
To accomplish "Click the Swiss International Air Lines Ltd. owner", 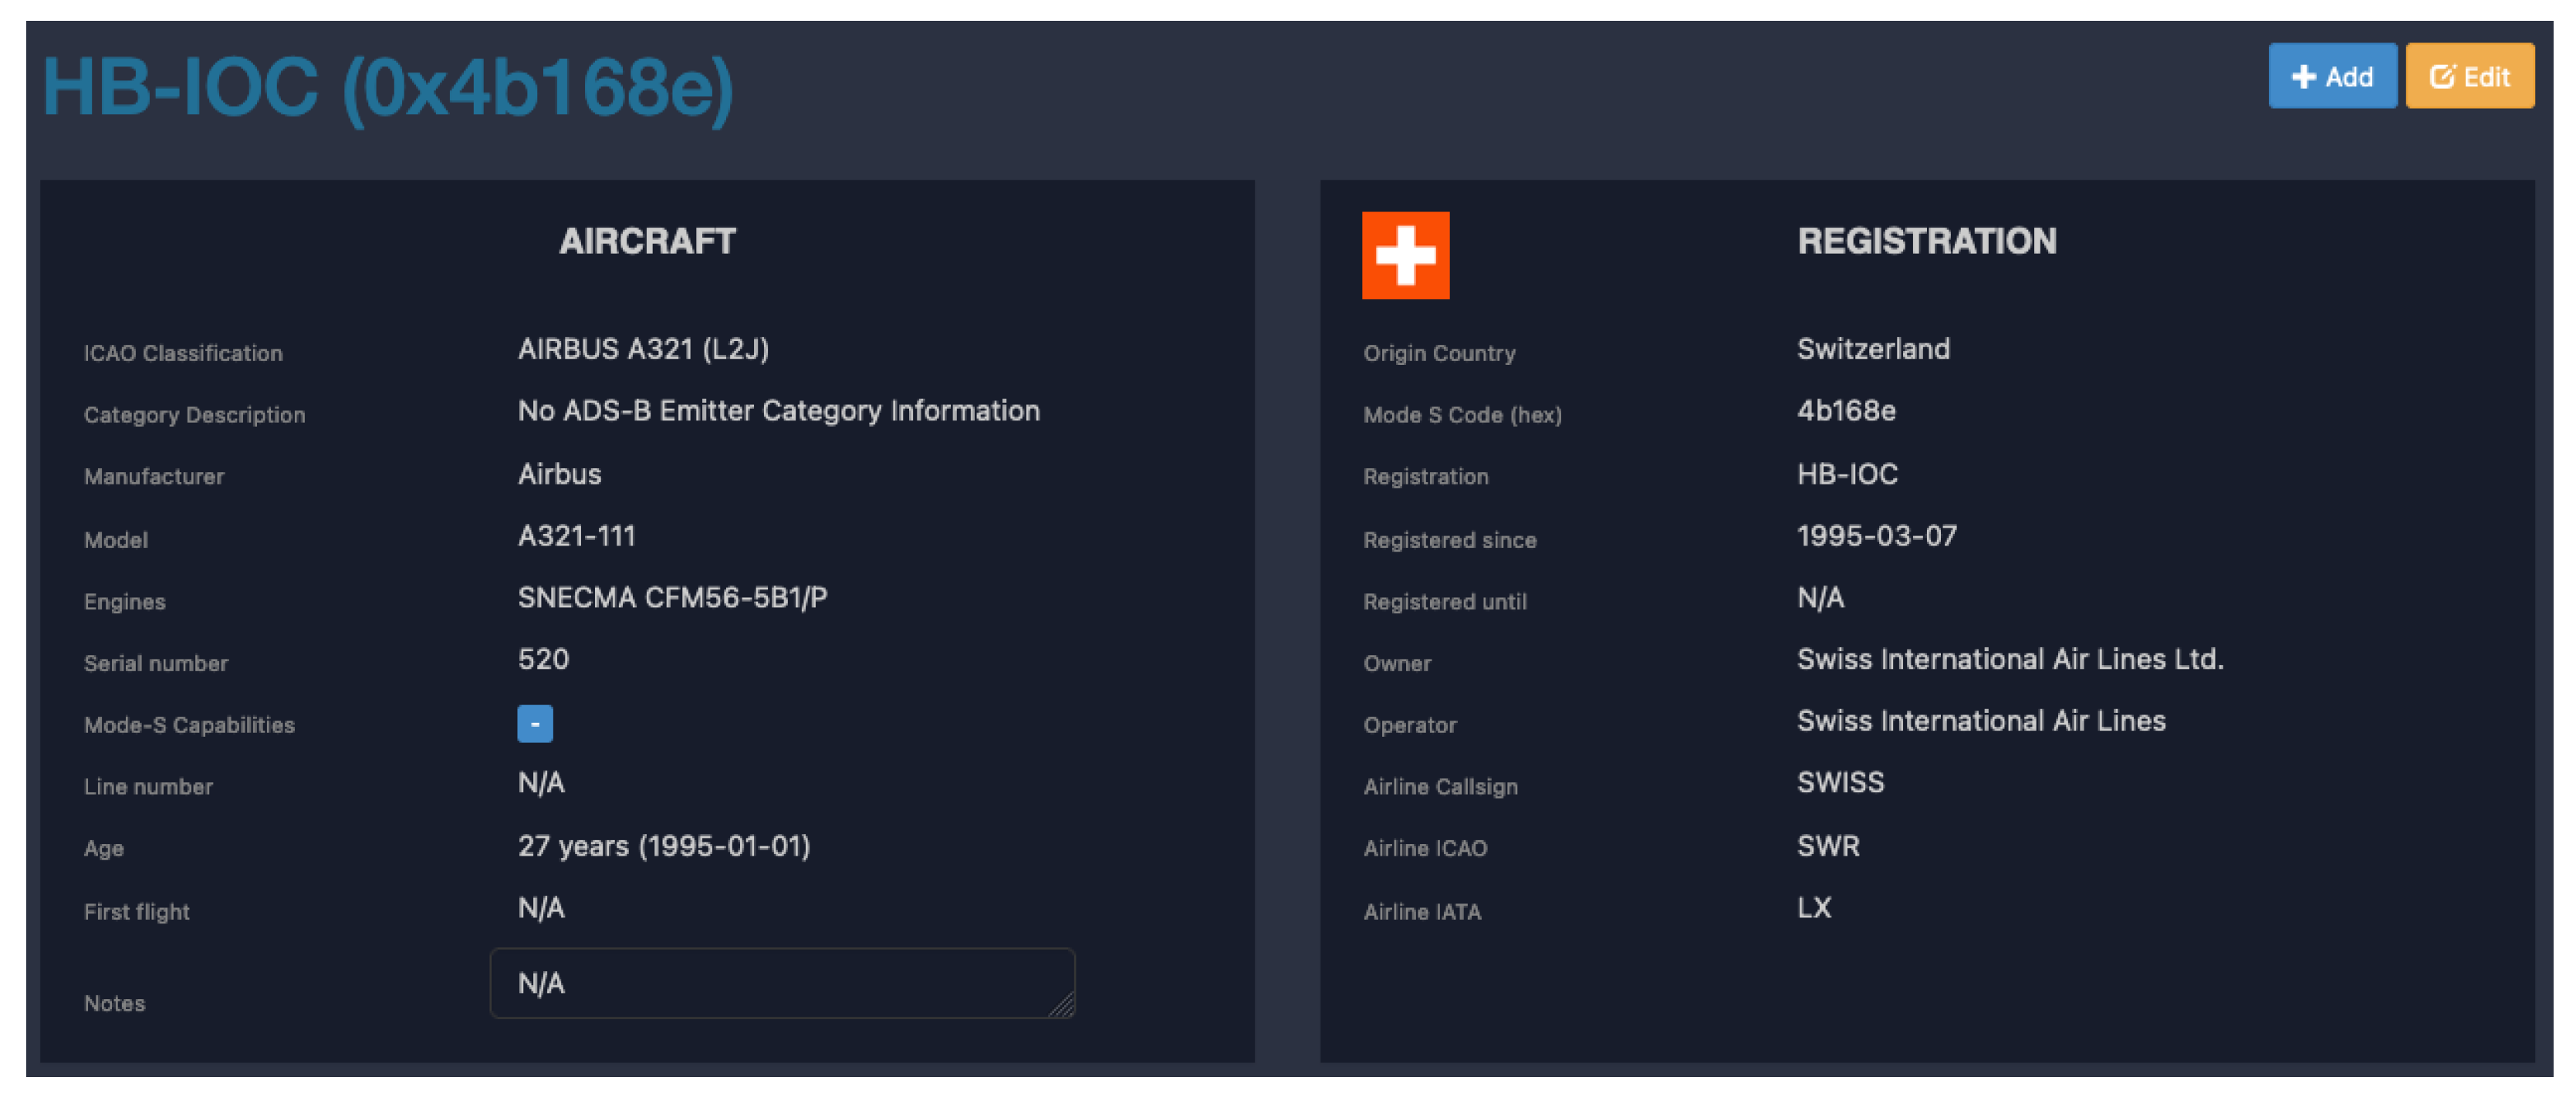I will coord(2009,659).
